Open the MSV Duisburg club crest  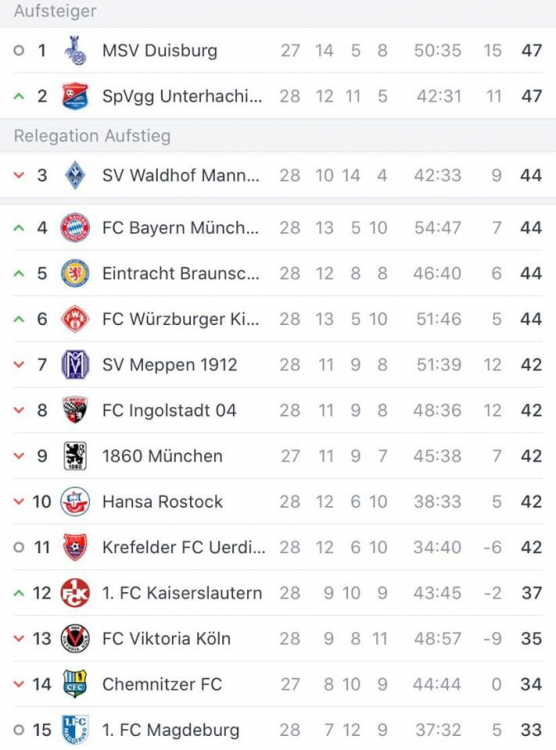click(x=75, y=50)
